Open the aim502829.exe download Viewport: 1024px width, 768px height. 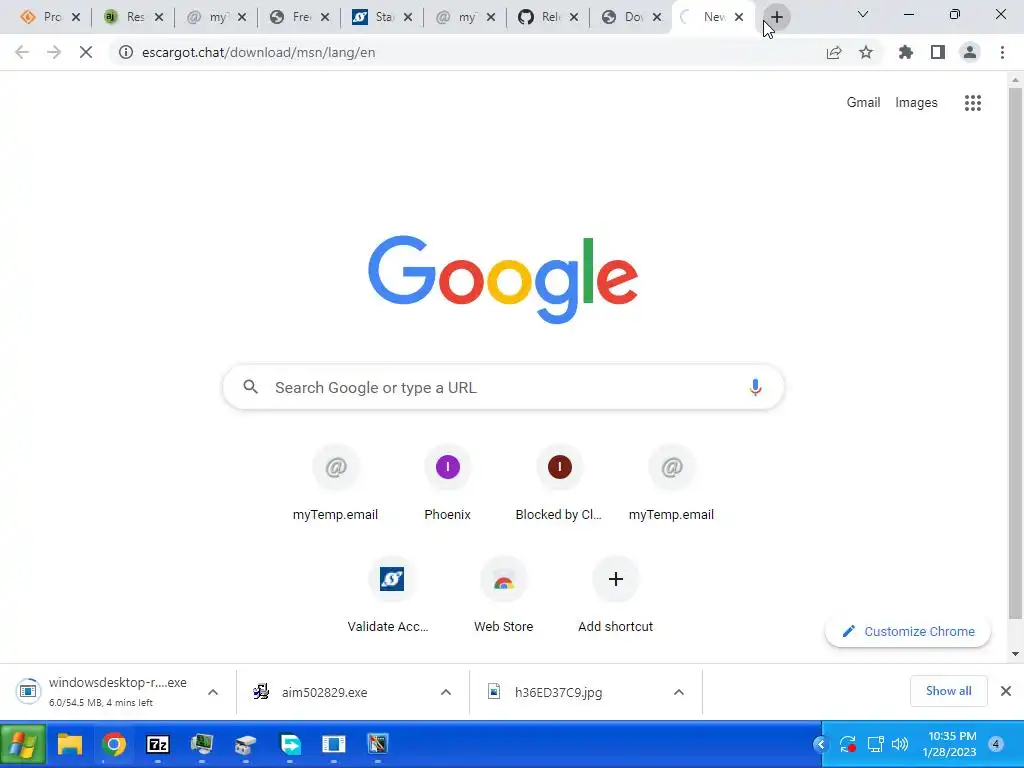pos(325,692)
